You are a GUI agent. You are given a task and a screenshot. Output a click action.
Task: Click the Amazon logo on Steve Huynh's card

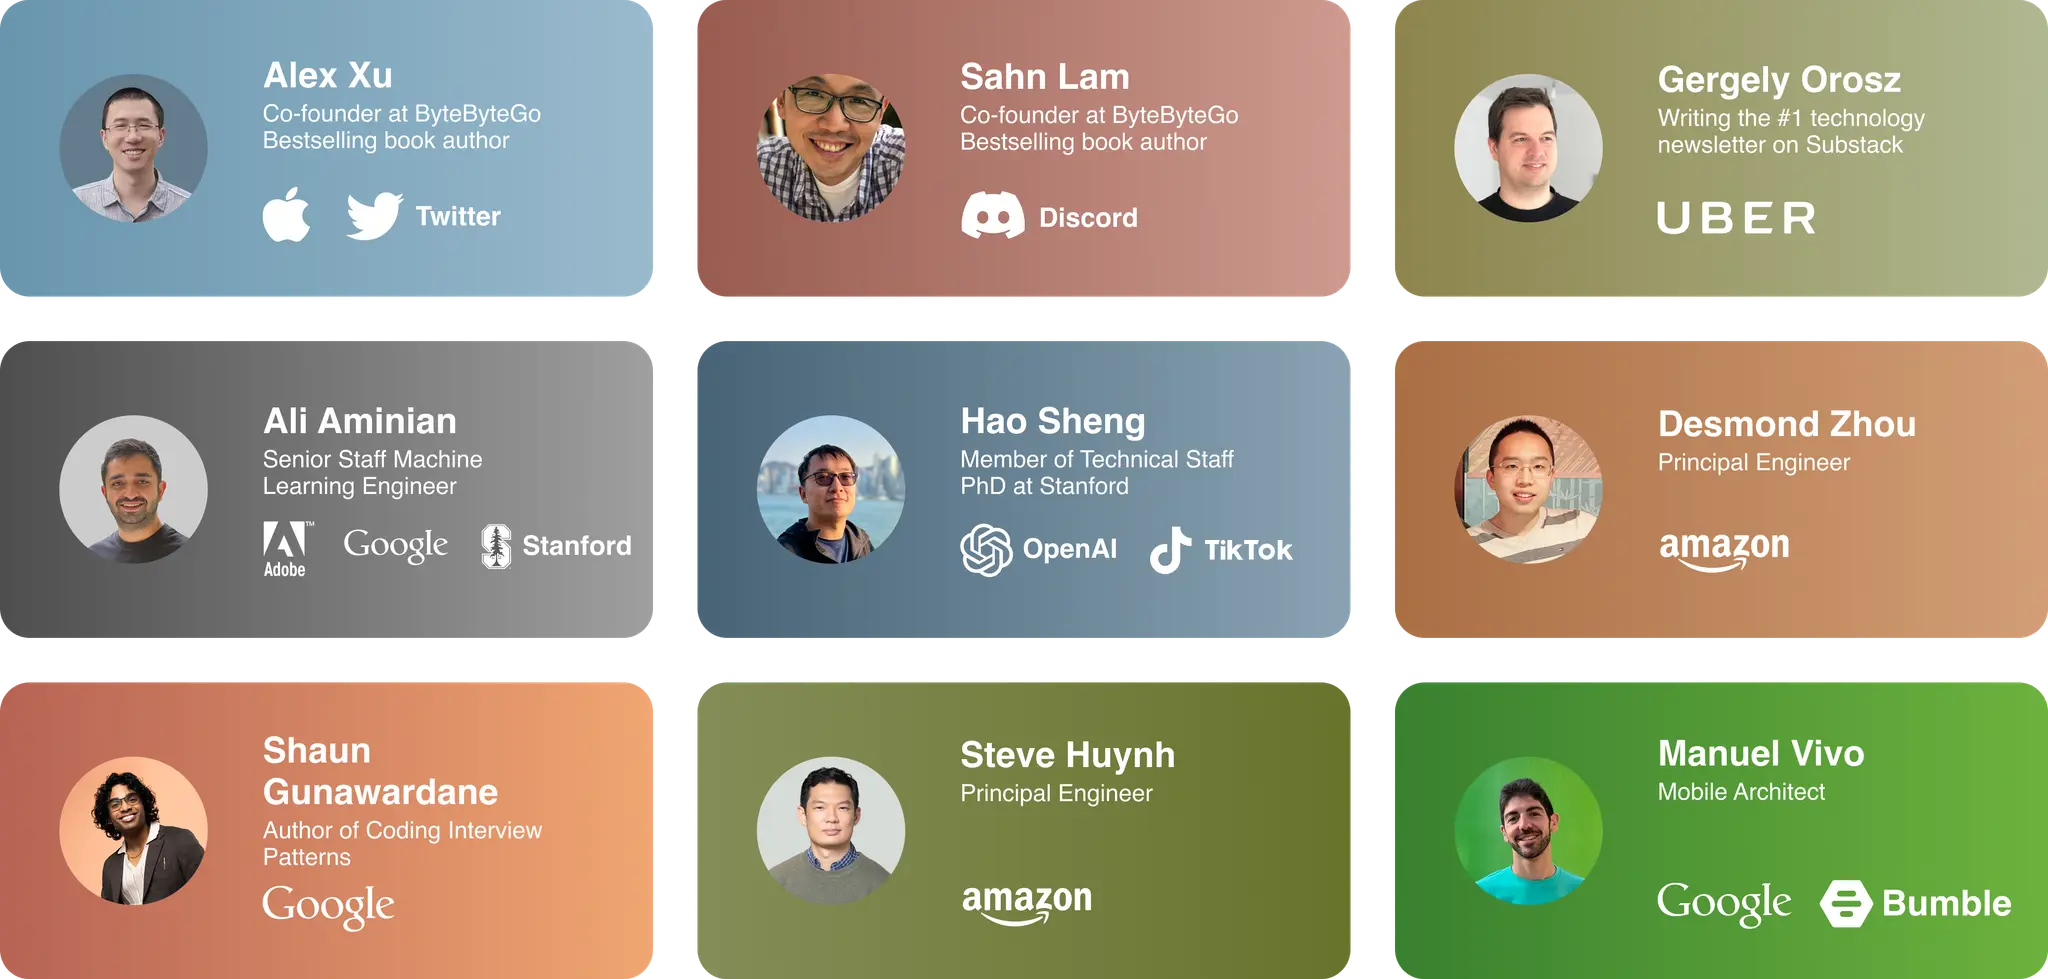click(x=1026, y=903)
